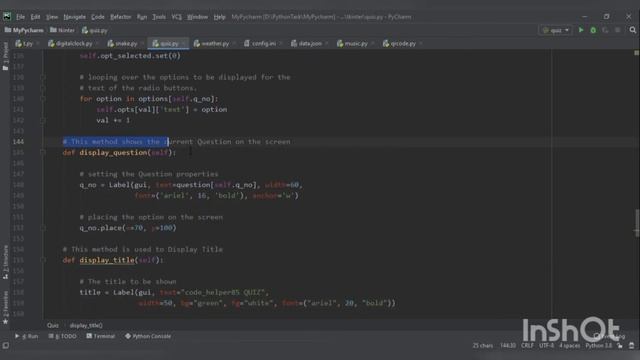Open the File menu
640x360 pixels.
(20, 17)
